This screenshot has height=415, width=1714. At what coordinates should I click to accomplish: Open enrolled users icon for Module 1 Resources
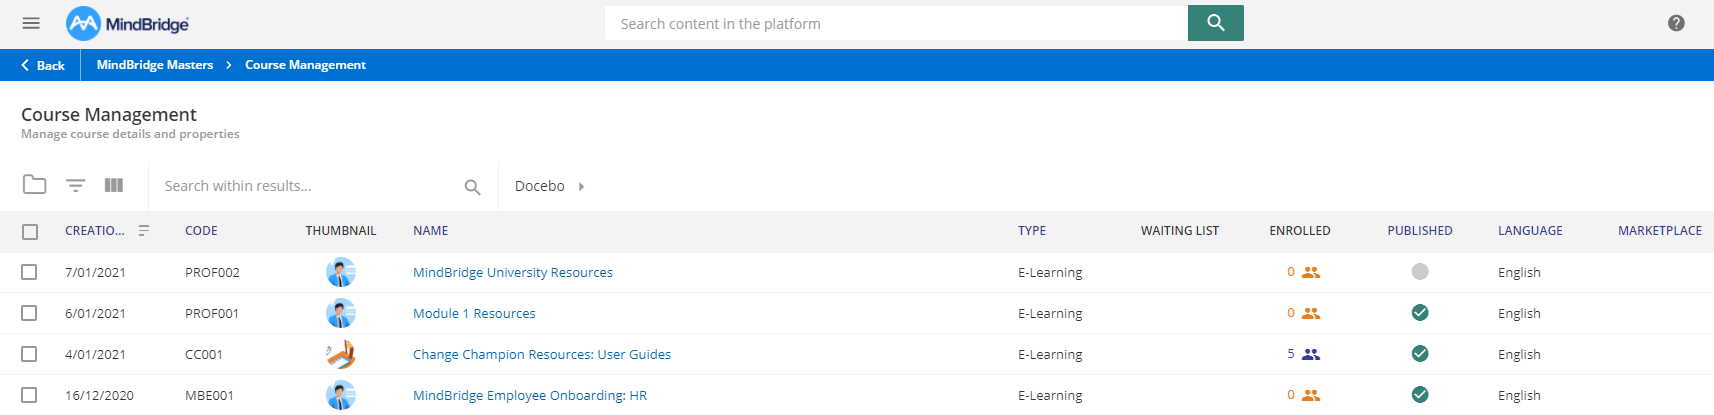tap(1311, 313)
